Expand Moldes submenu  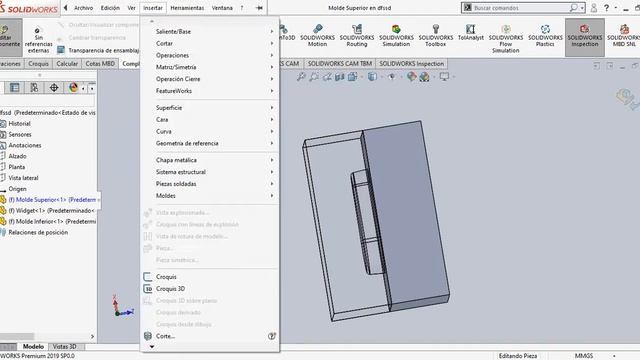pos(210,196)
